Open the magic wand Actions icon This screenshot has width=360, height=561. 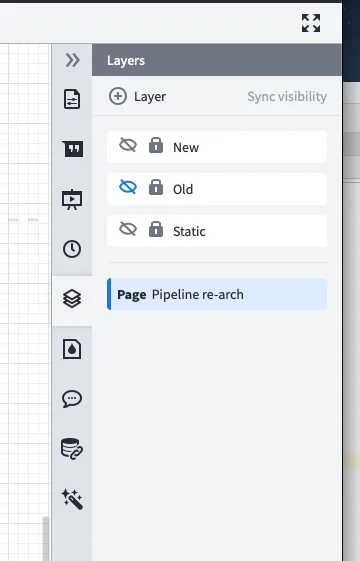coord(72,499)
